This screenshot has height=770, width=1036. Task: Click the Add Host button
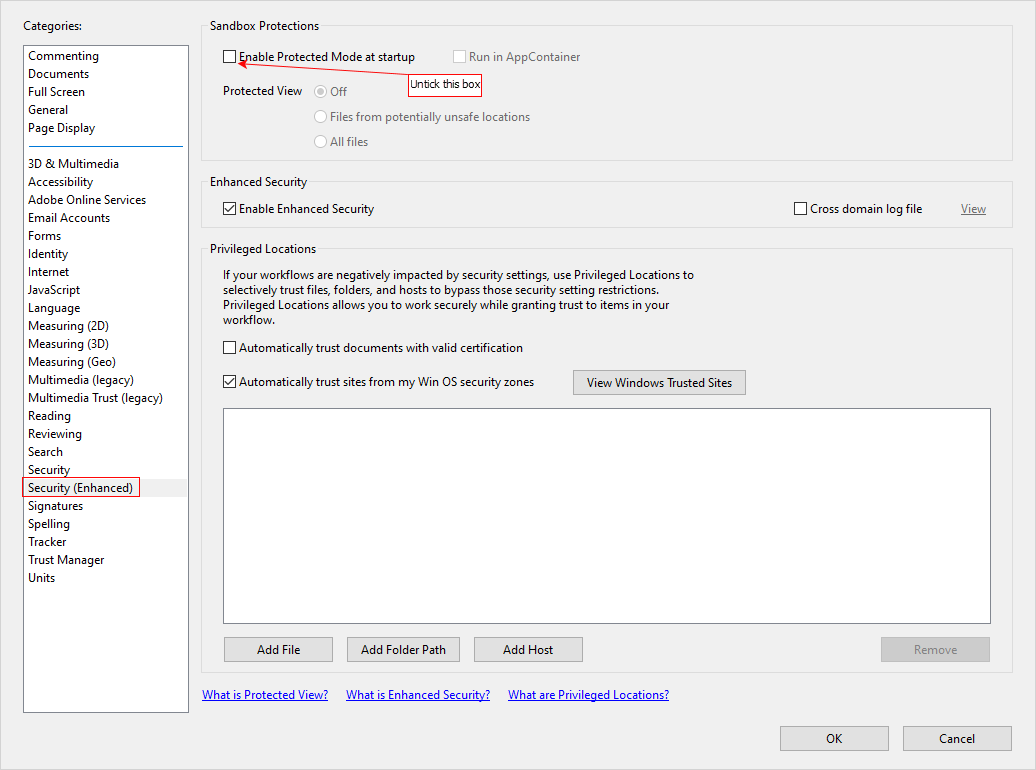[528, 650]
